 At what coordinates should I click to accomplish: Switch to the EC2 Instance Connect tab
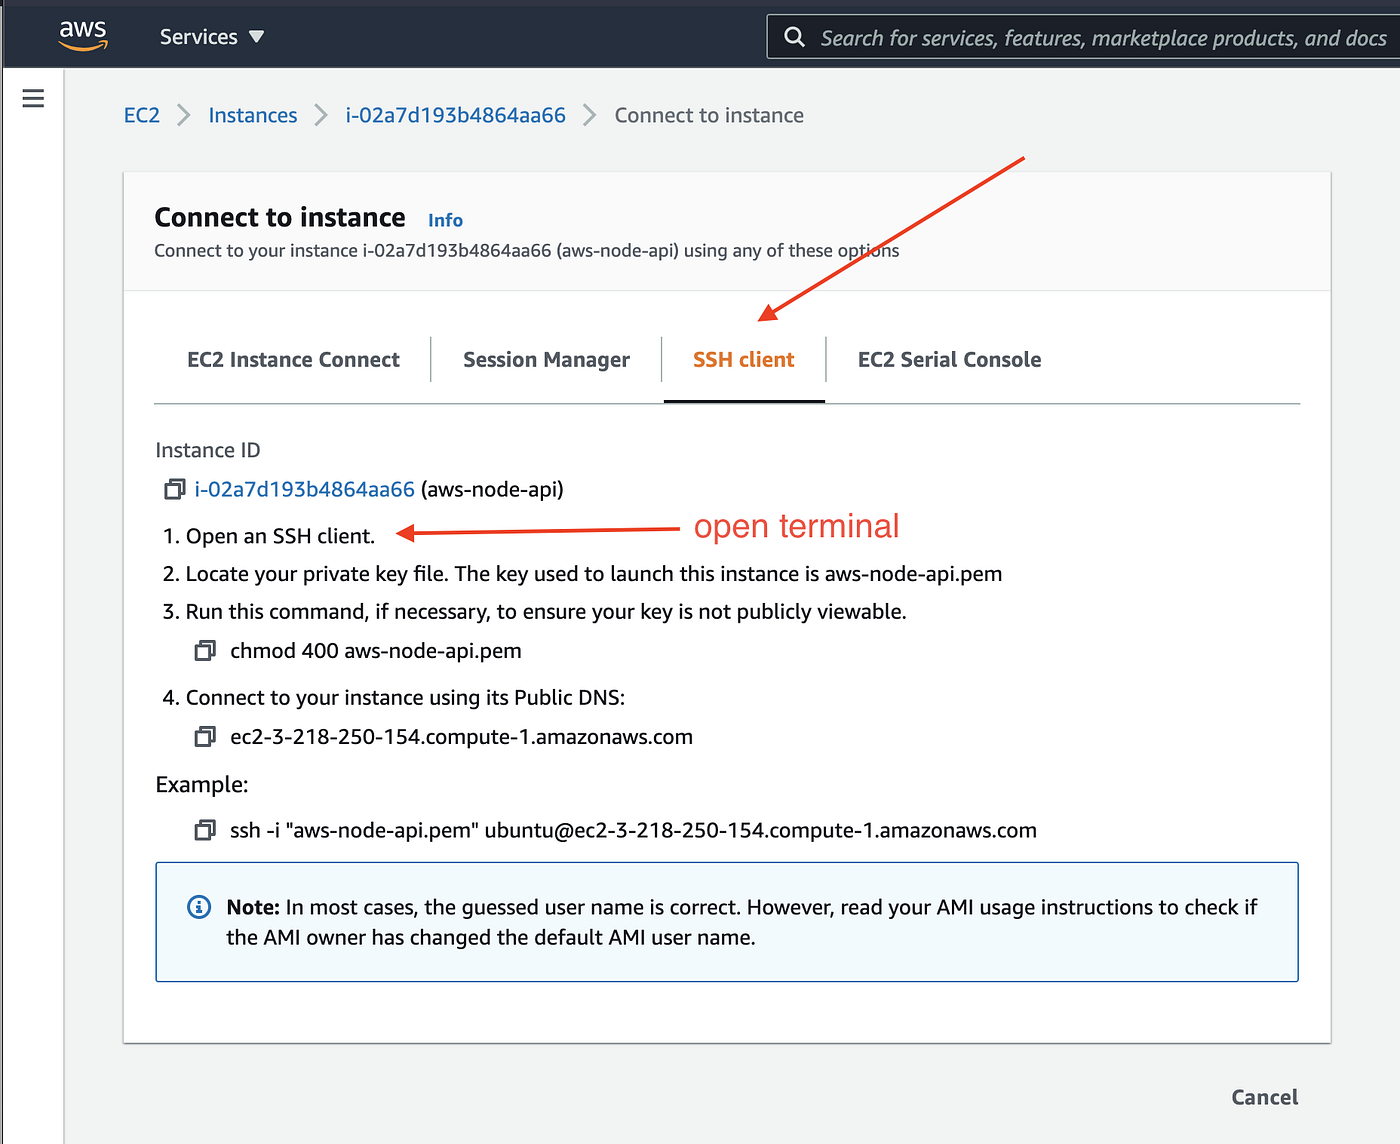[x=293, y=359]
